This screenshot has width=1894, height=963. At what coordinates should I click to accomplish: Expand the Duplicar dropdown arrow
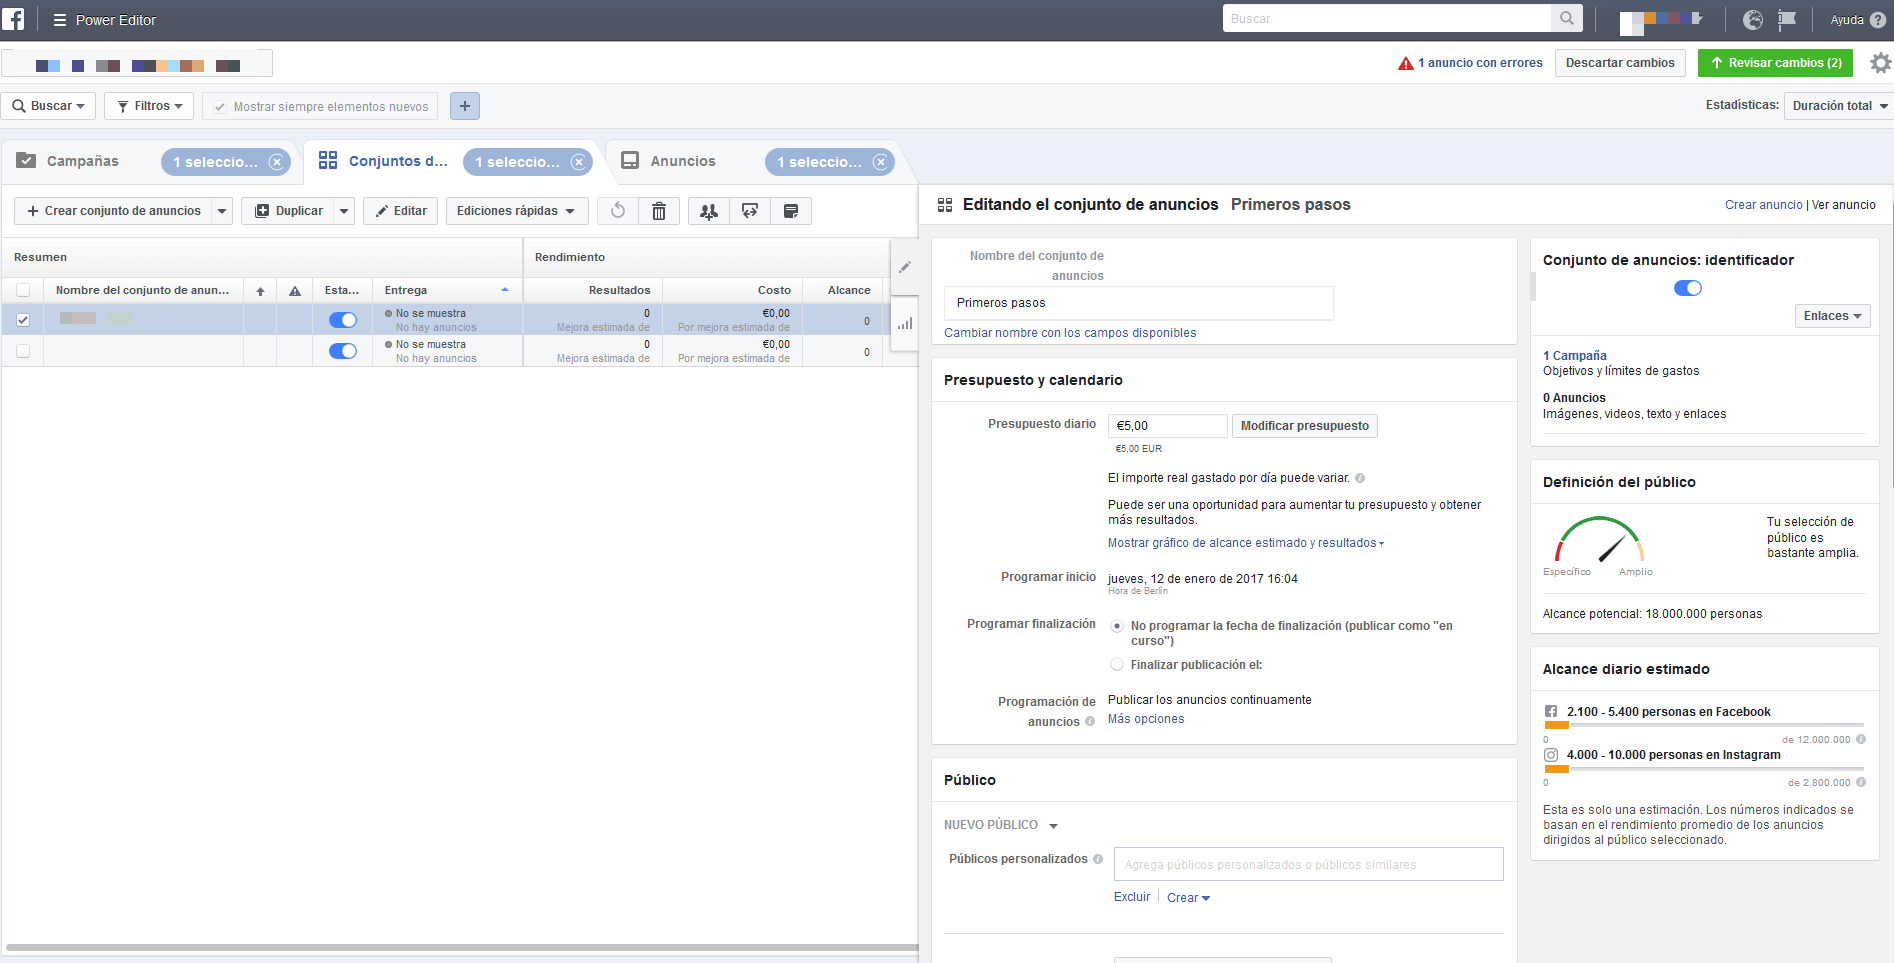344,211
